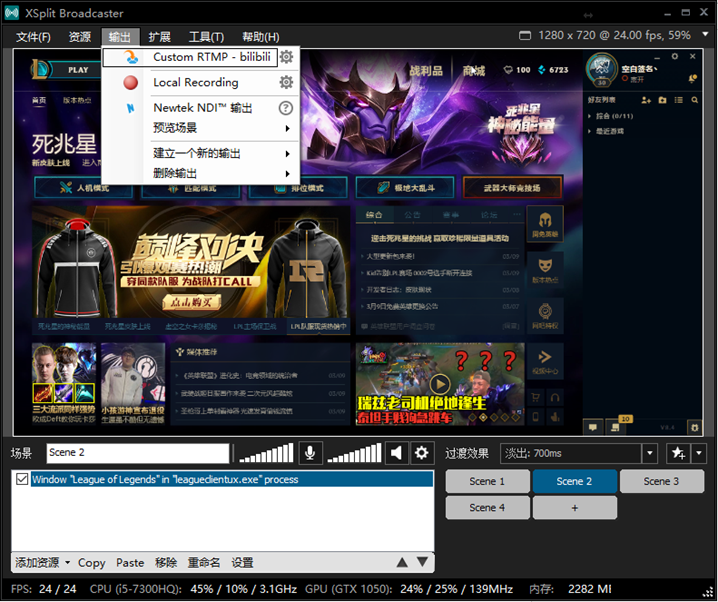This screenshot has height=602, width=718.
Task: Click 重命名 to rename source
Action: pyautogui.click(x=204, y=563)
